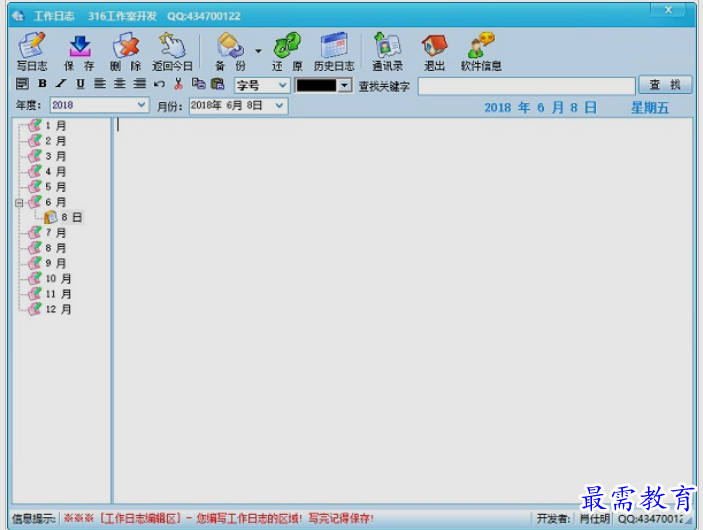Open the 通讯录 contacts icon
The image size is (703, 530).
(x=387, y=52)
